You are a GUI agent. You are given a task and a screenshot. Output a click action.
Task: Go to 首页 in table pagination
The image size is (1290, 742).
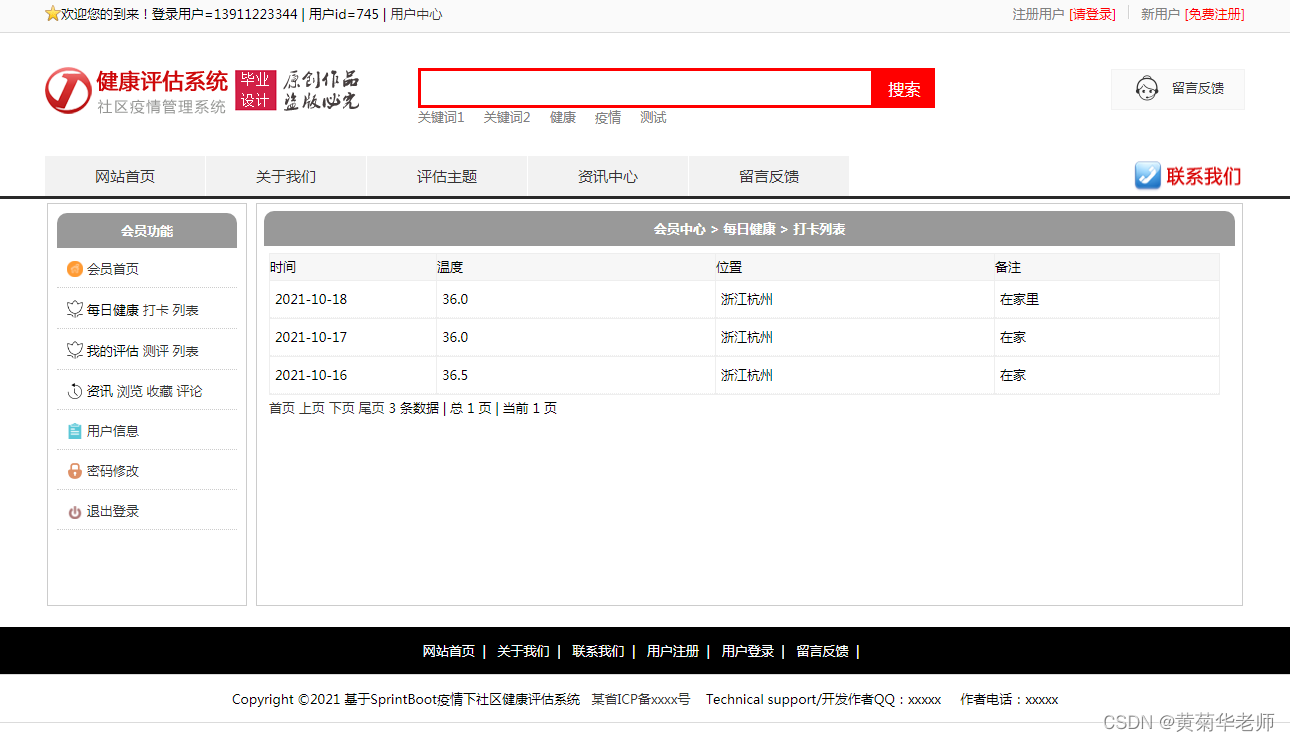282,408
